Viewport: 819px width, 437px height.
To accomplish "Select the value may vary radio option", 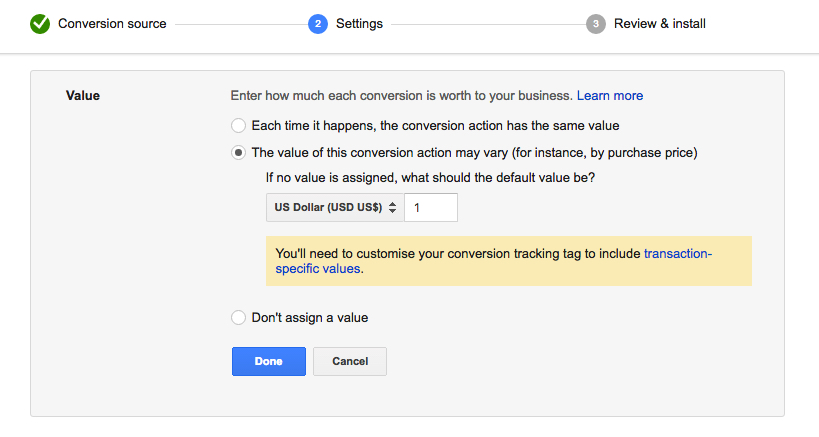I will pyautogui.click(x=238, y=152).
